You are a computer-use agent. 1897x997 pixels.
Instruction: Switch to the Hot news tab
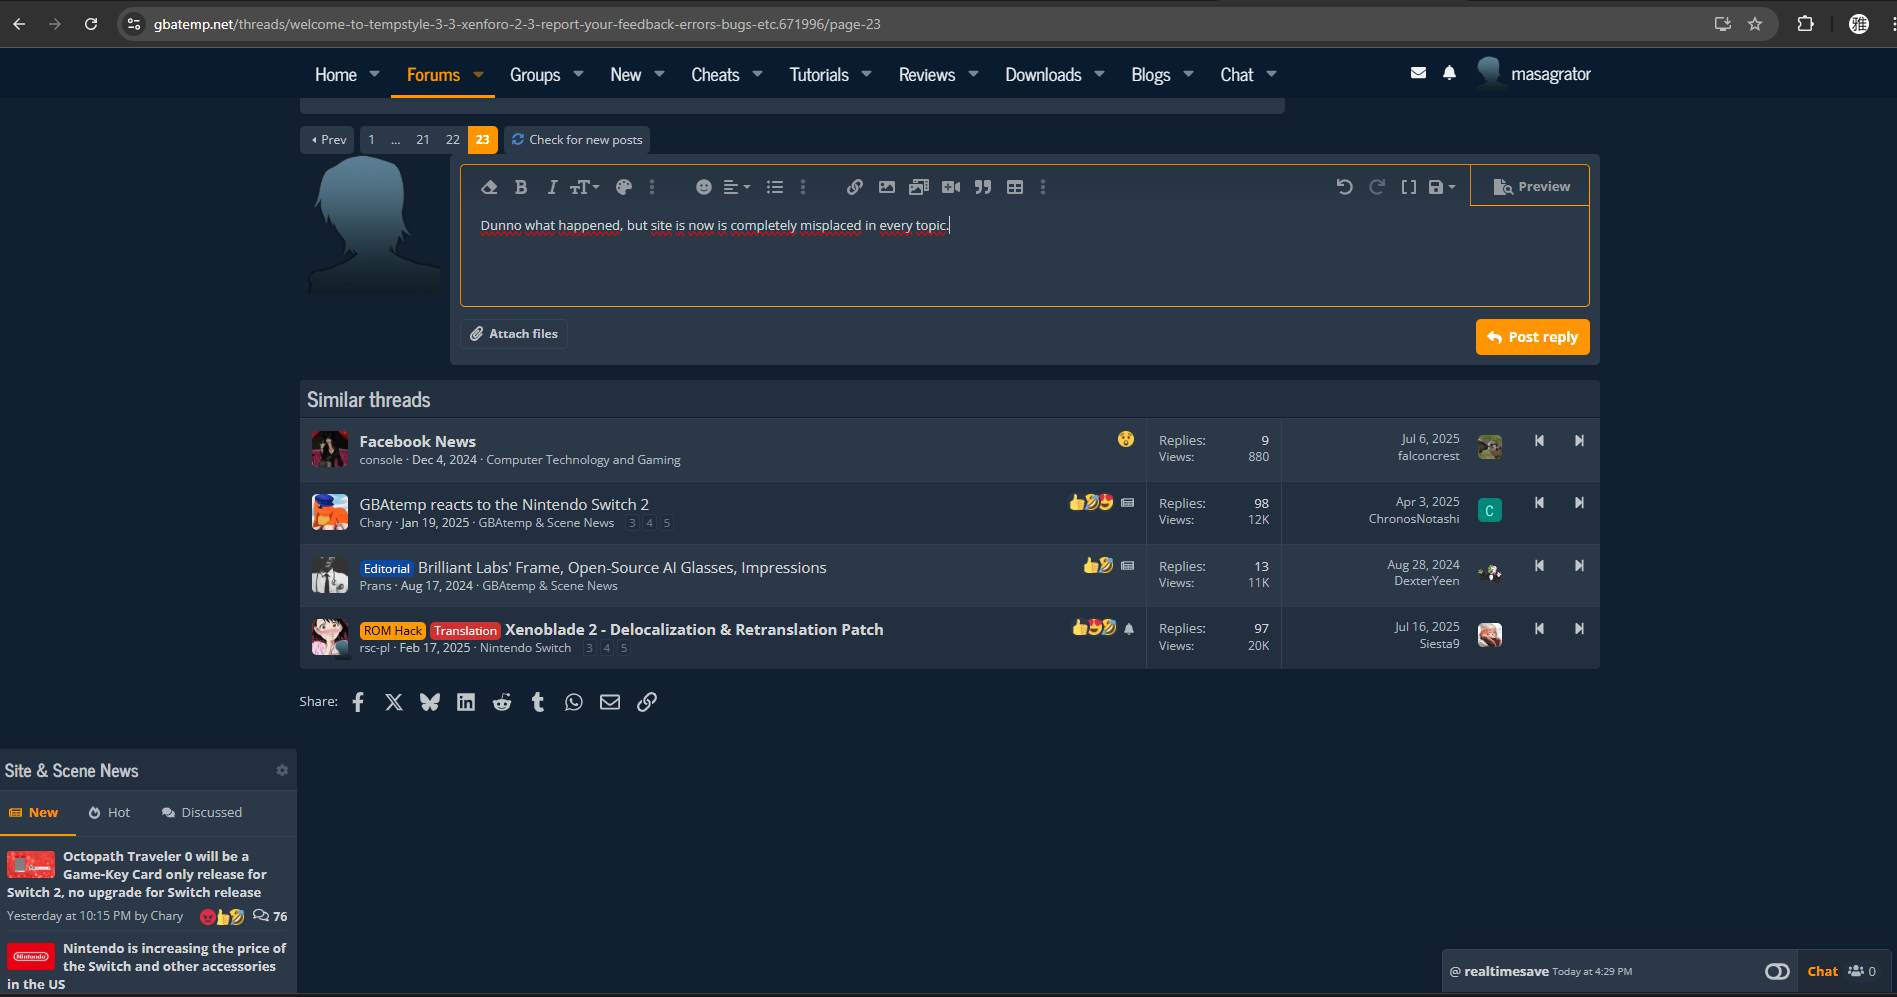click(x=109, y=813)
